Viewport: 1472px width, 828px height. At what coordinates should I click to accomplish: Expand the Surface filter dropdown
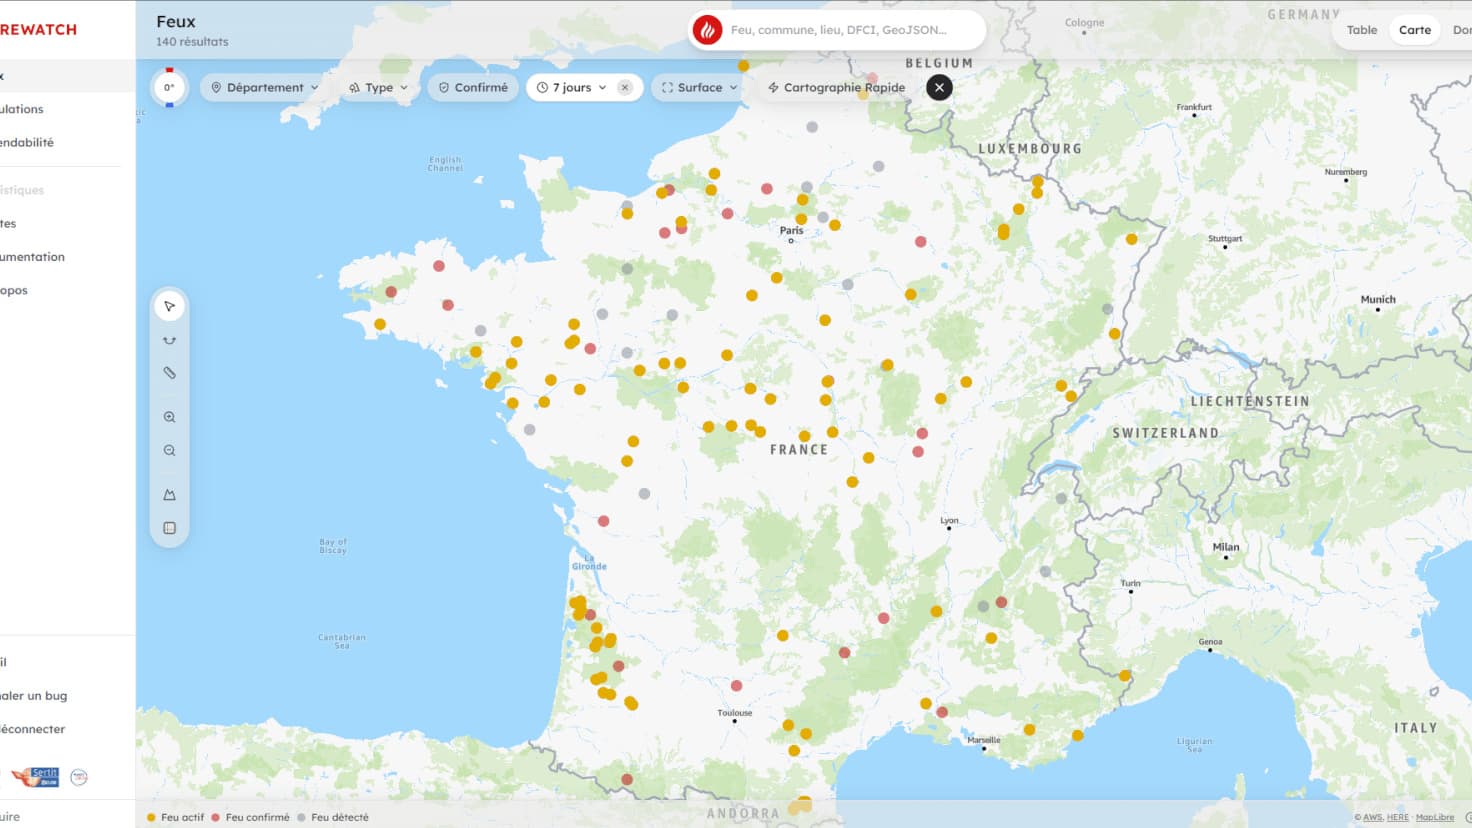[x=700, y=87]
